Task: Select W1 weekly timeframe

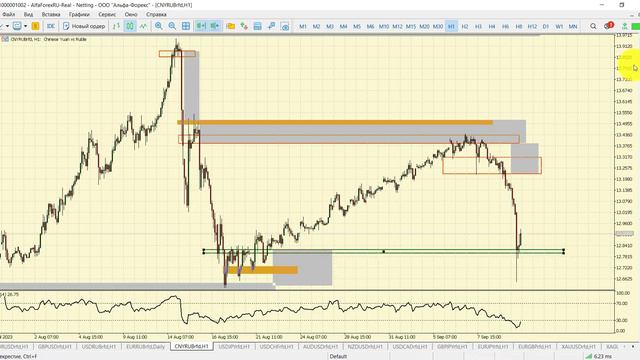Action: click(x=559, y=26)
